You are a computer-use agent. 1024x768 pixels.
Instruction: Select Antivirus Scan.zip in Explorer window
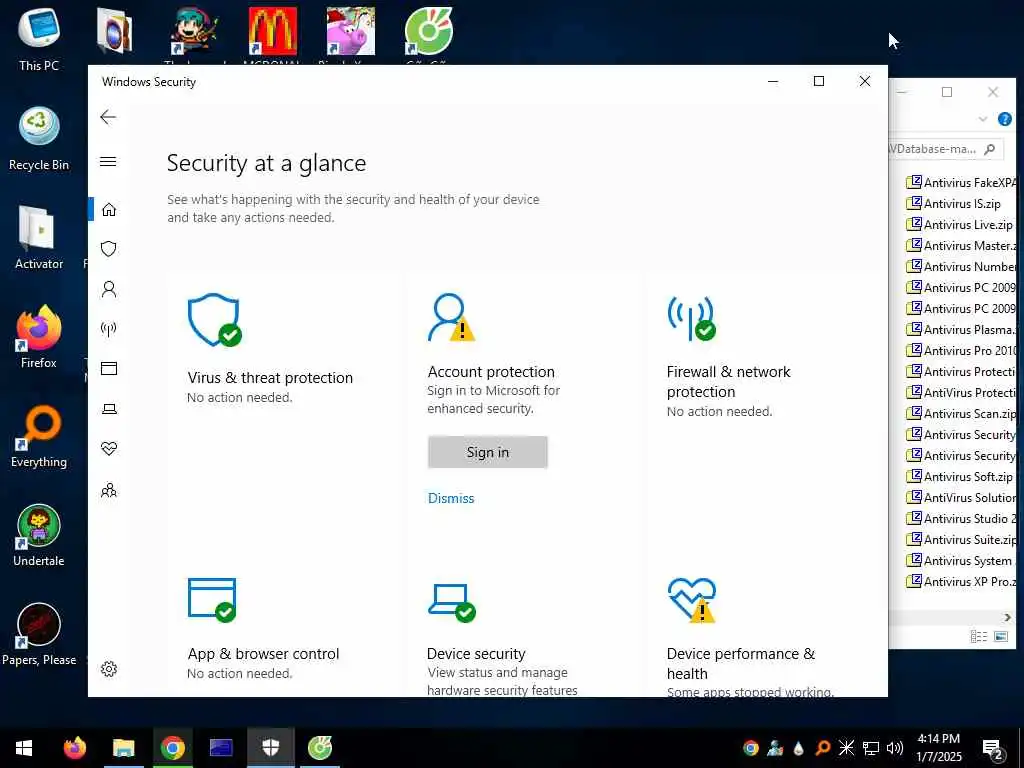pyautogui.click(x=961, y=413)
